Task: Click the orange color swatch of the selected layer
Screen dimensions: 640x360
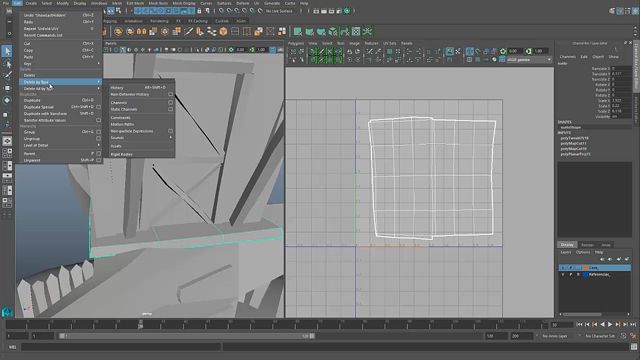Action: tap(586, 268)
